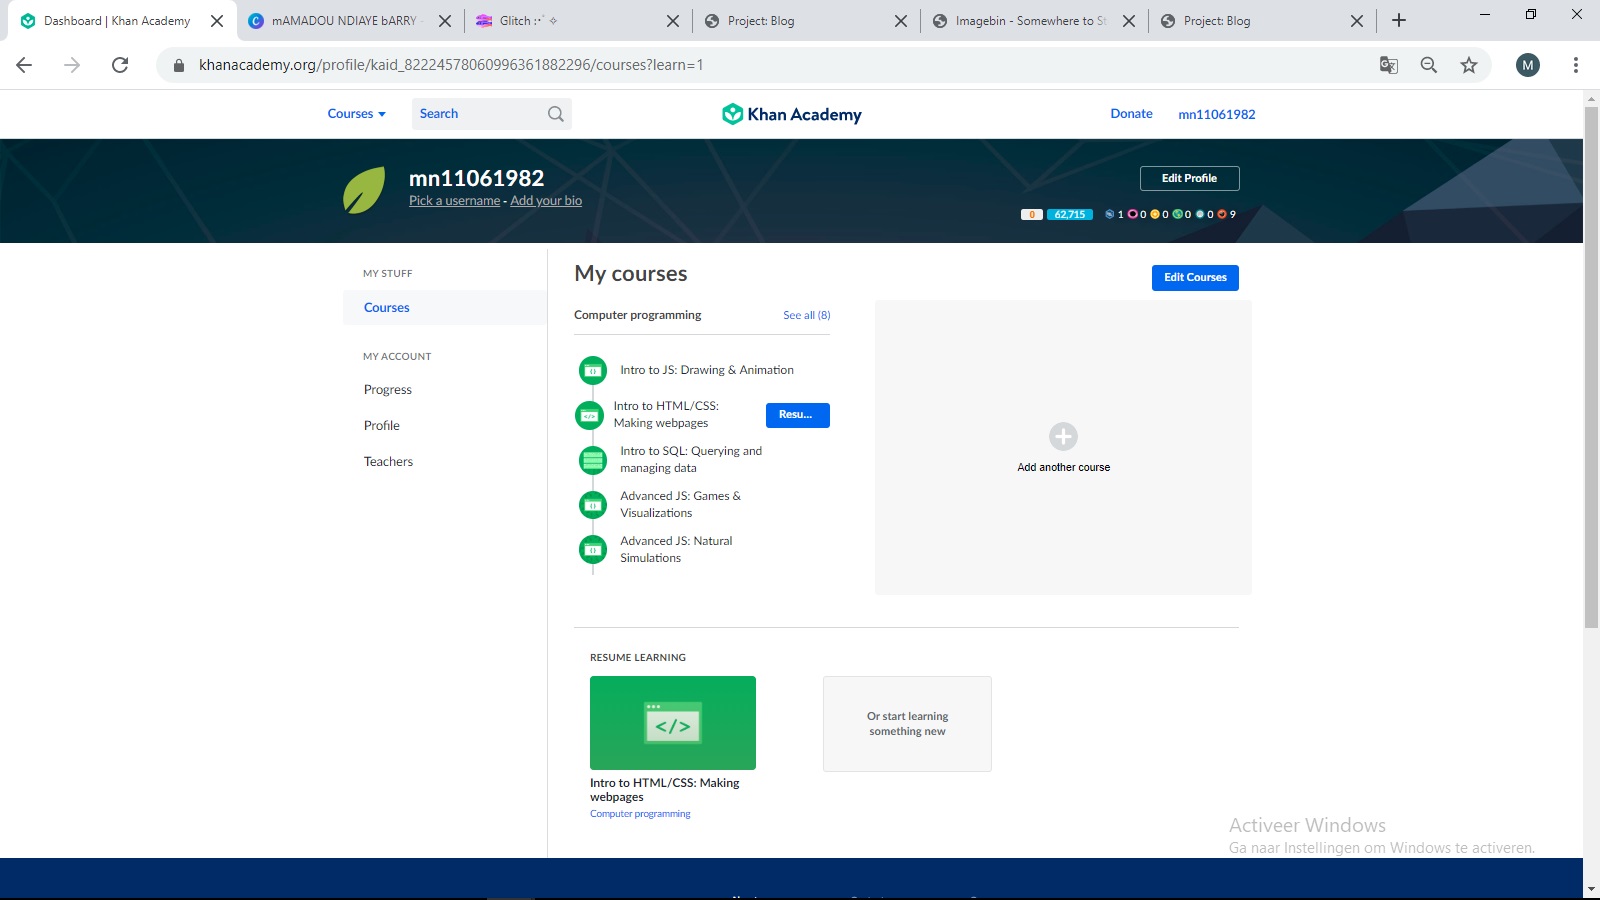Viewport: 1600px width, 900px height.
Task: Open Teachers in sidebar
Action: point(388,462)
